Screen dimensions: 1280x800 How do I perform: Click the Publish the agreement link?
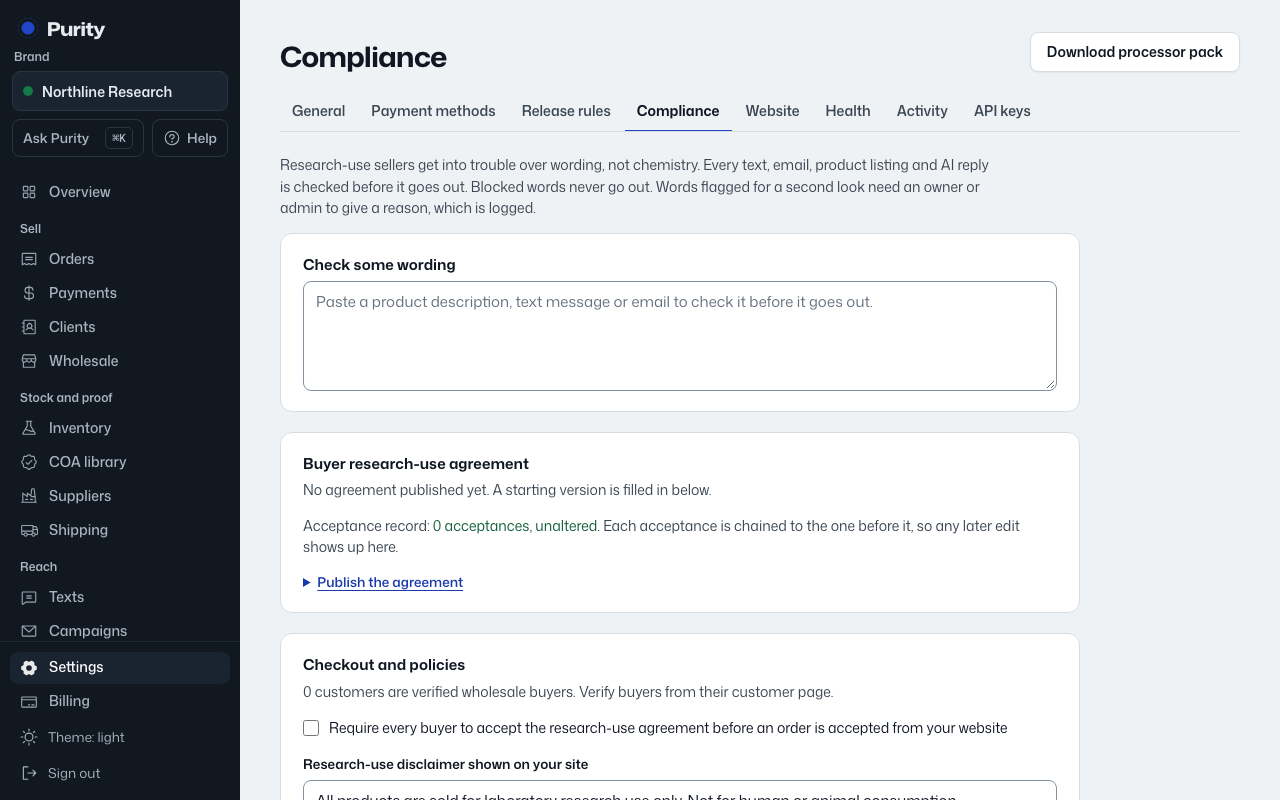[390, 582]
